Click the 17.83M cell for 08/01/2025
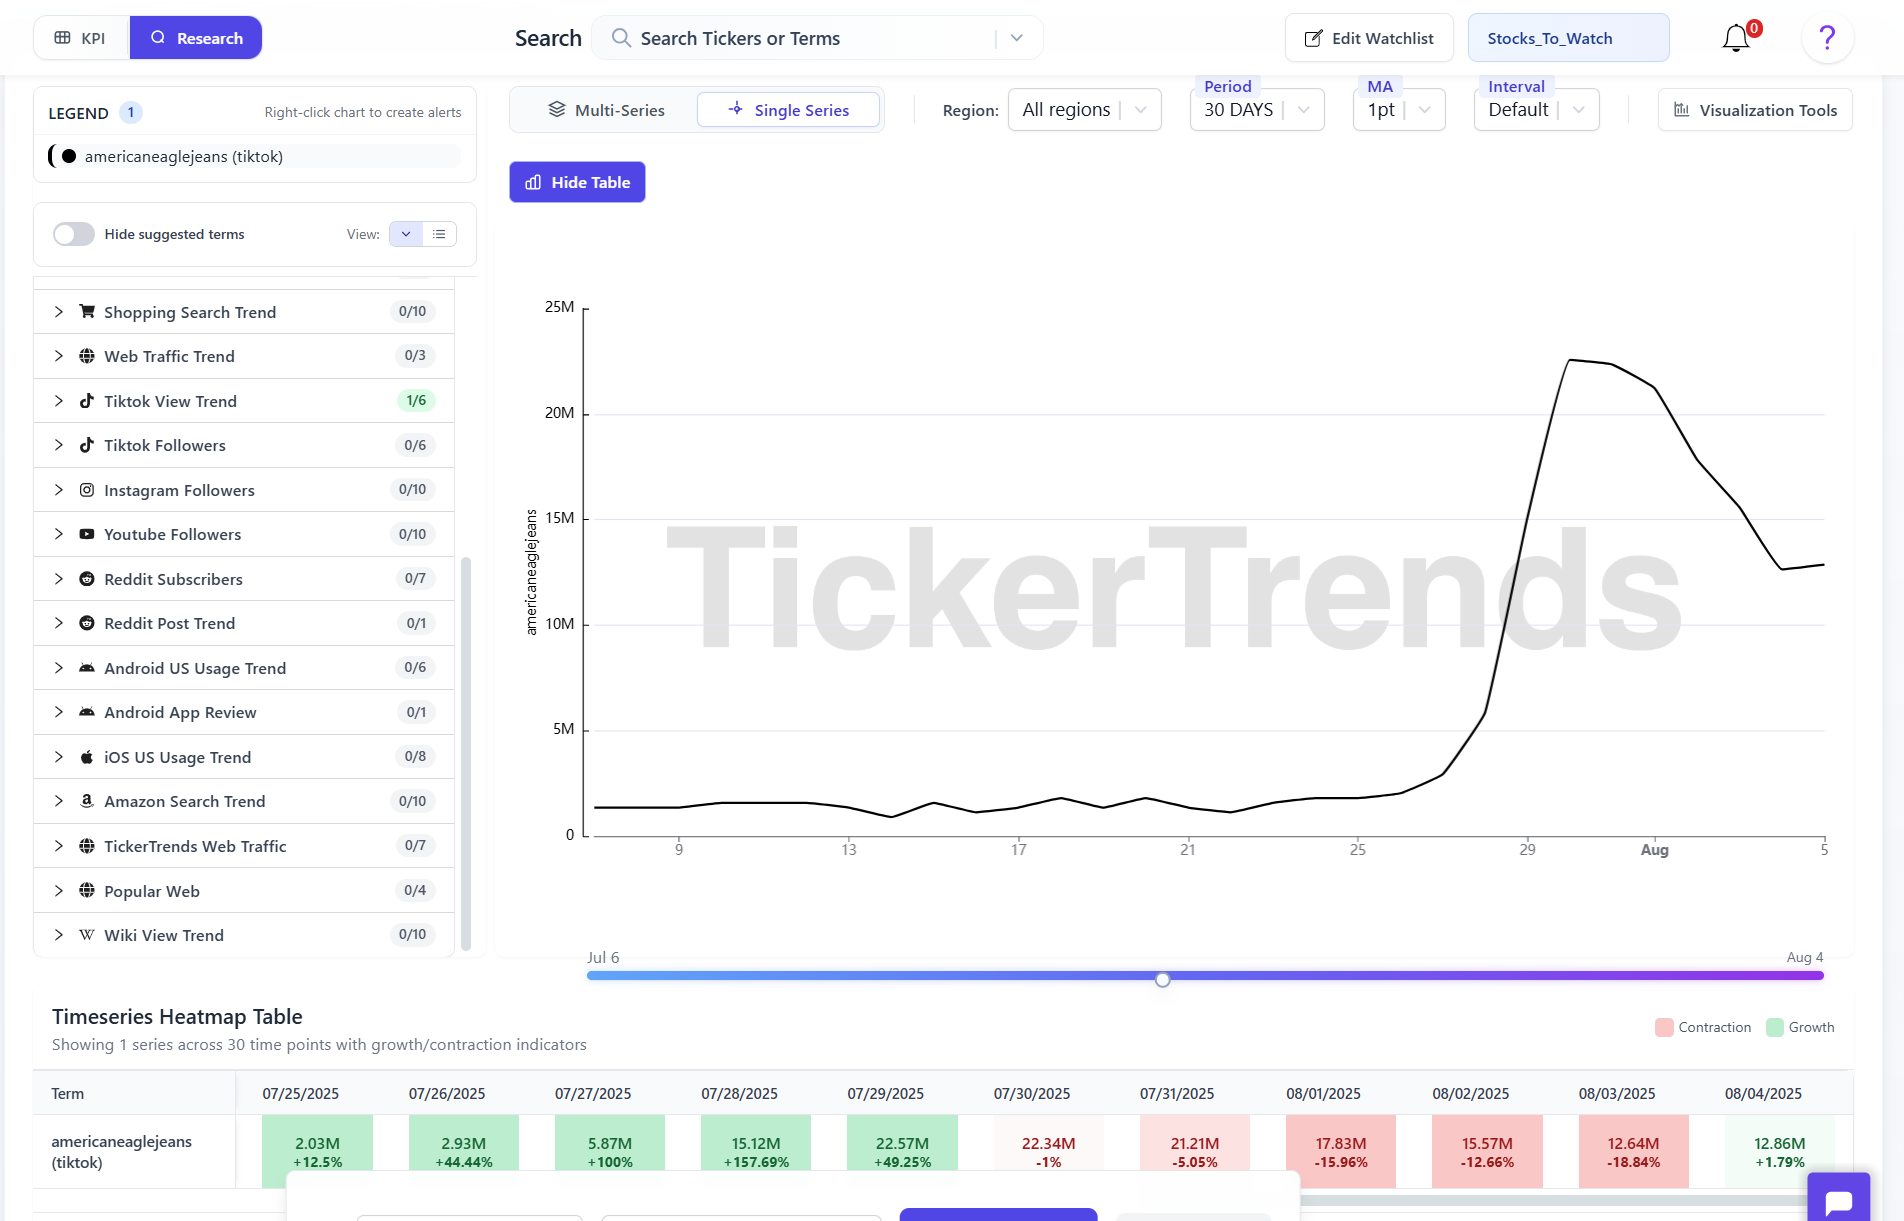Viewport: 1904px width, 1221px height. tap(1341, 1152)
